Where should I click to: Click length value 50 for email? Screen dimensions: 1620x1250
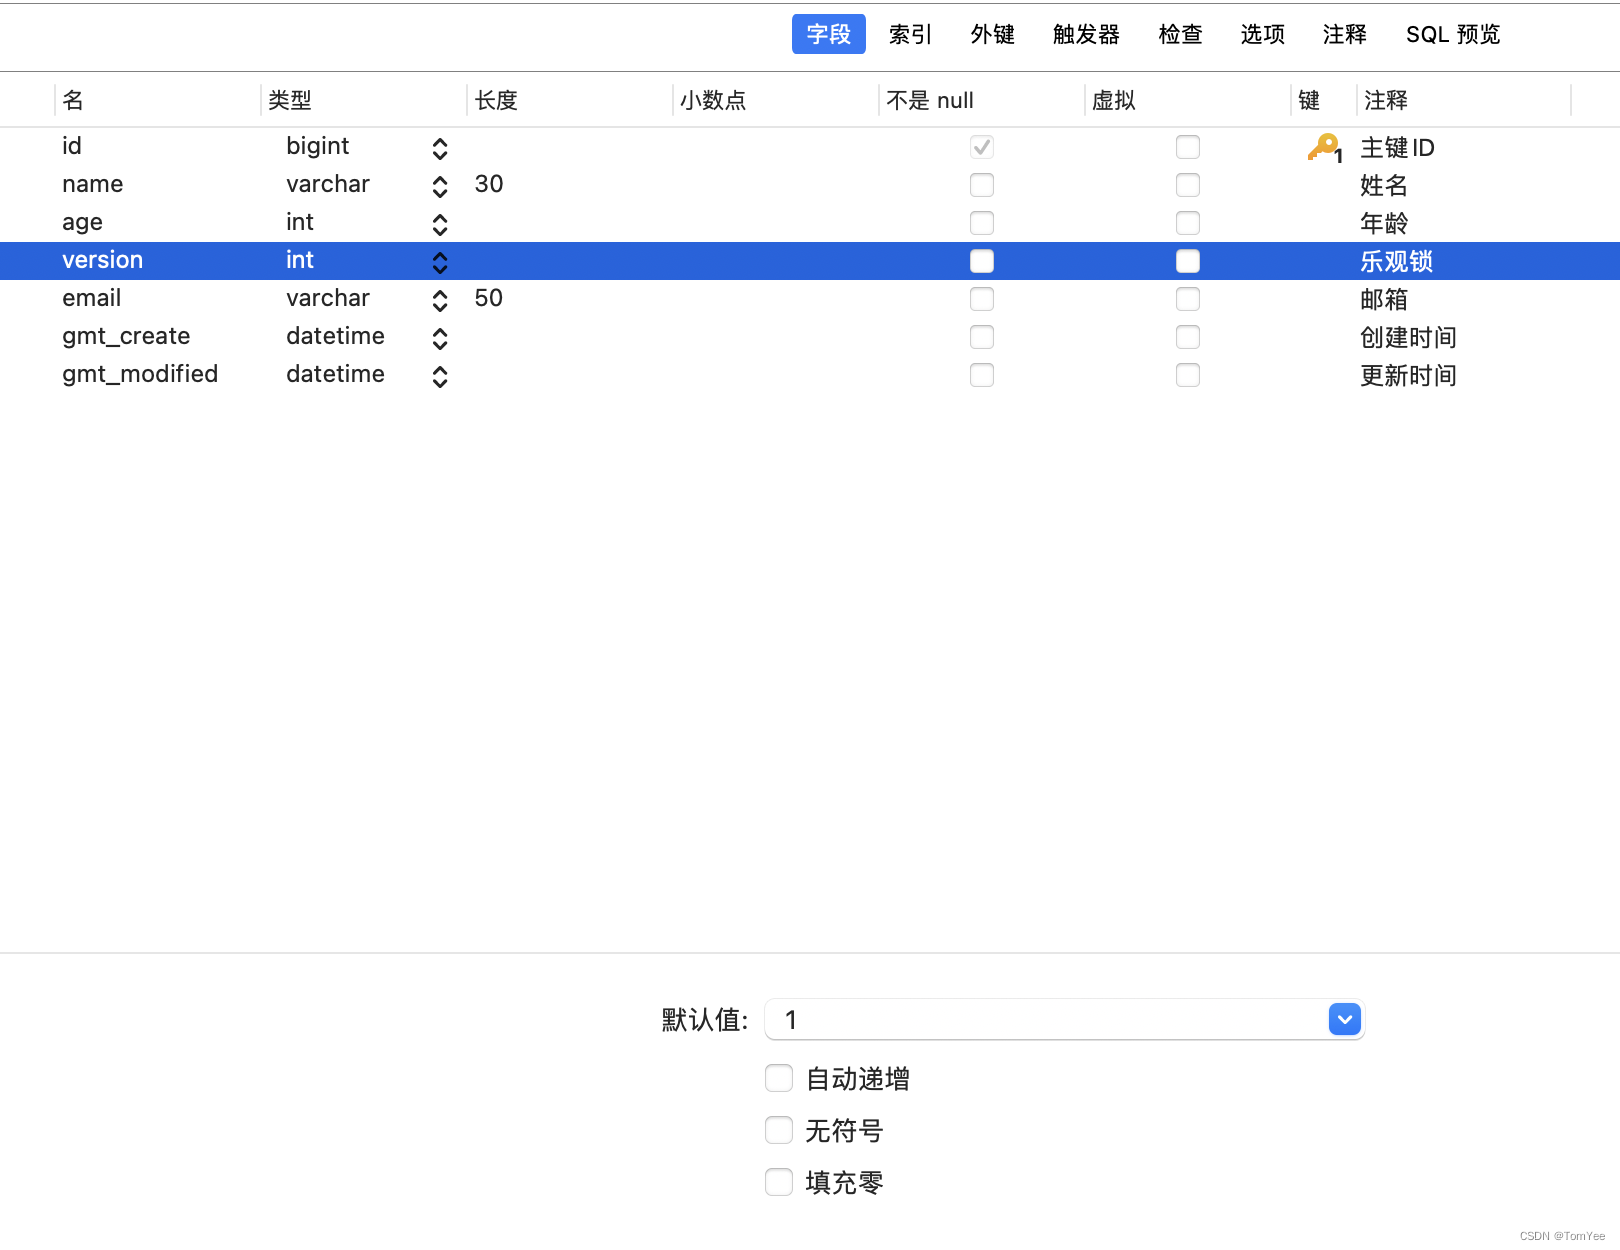tap(489, 298)
